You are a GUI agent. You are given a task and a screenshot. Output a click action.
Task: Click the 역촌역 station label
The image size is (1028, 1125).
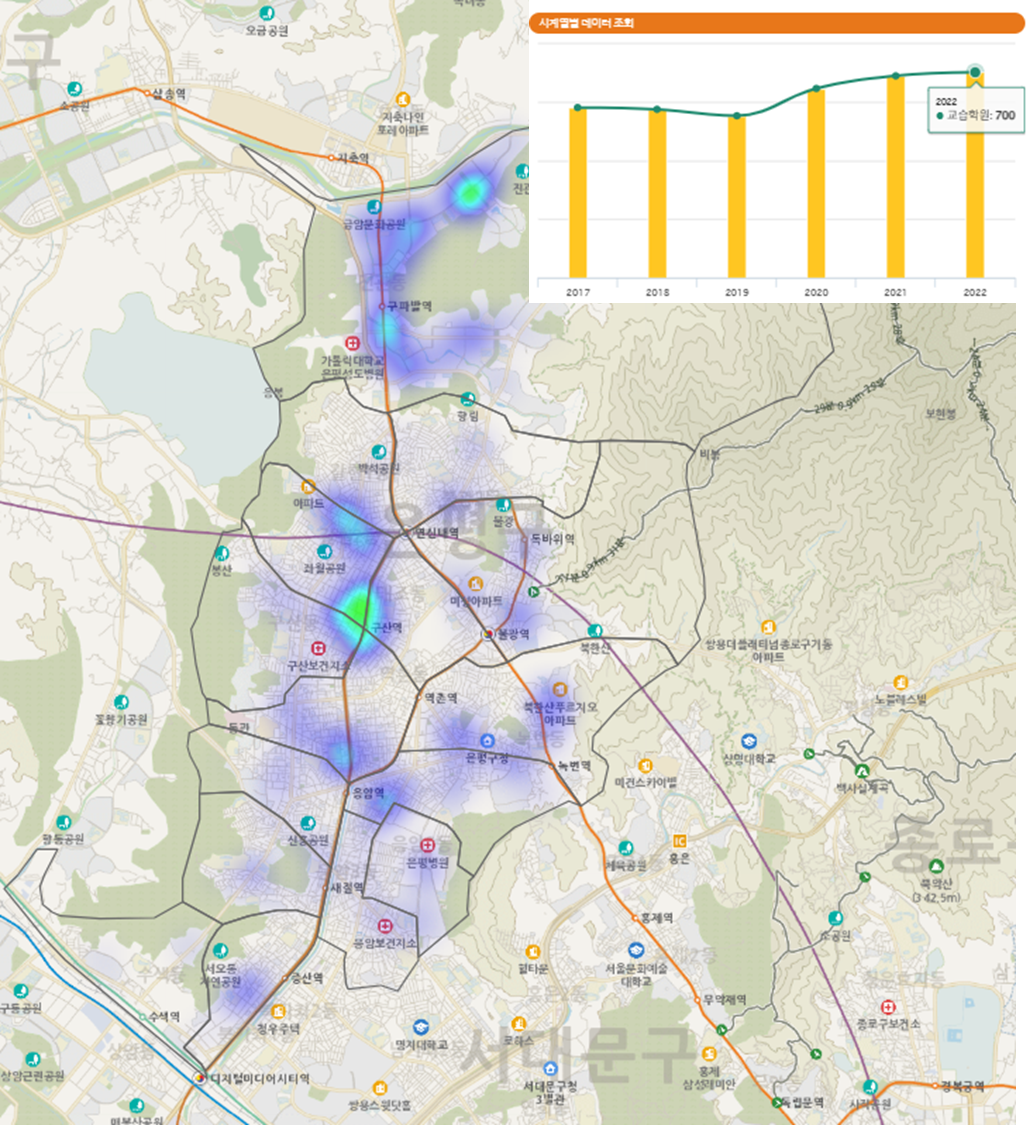point(441,697)
